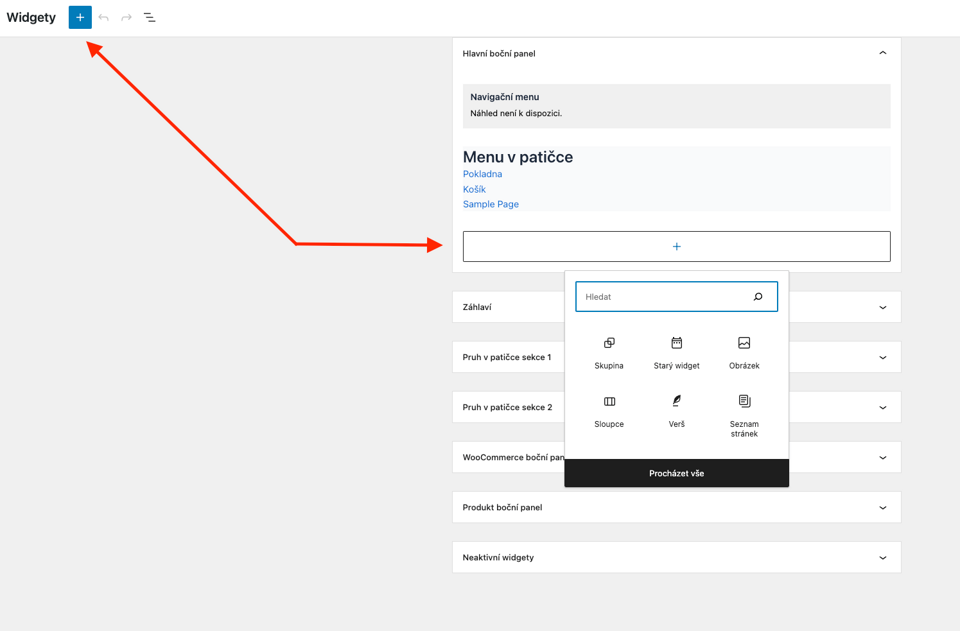
Task: Click the Procházet vše button
Action: [x=677, y=473]
